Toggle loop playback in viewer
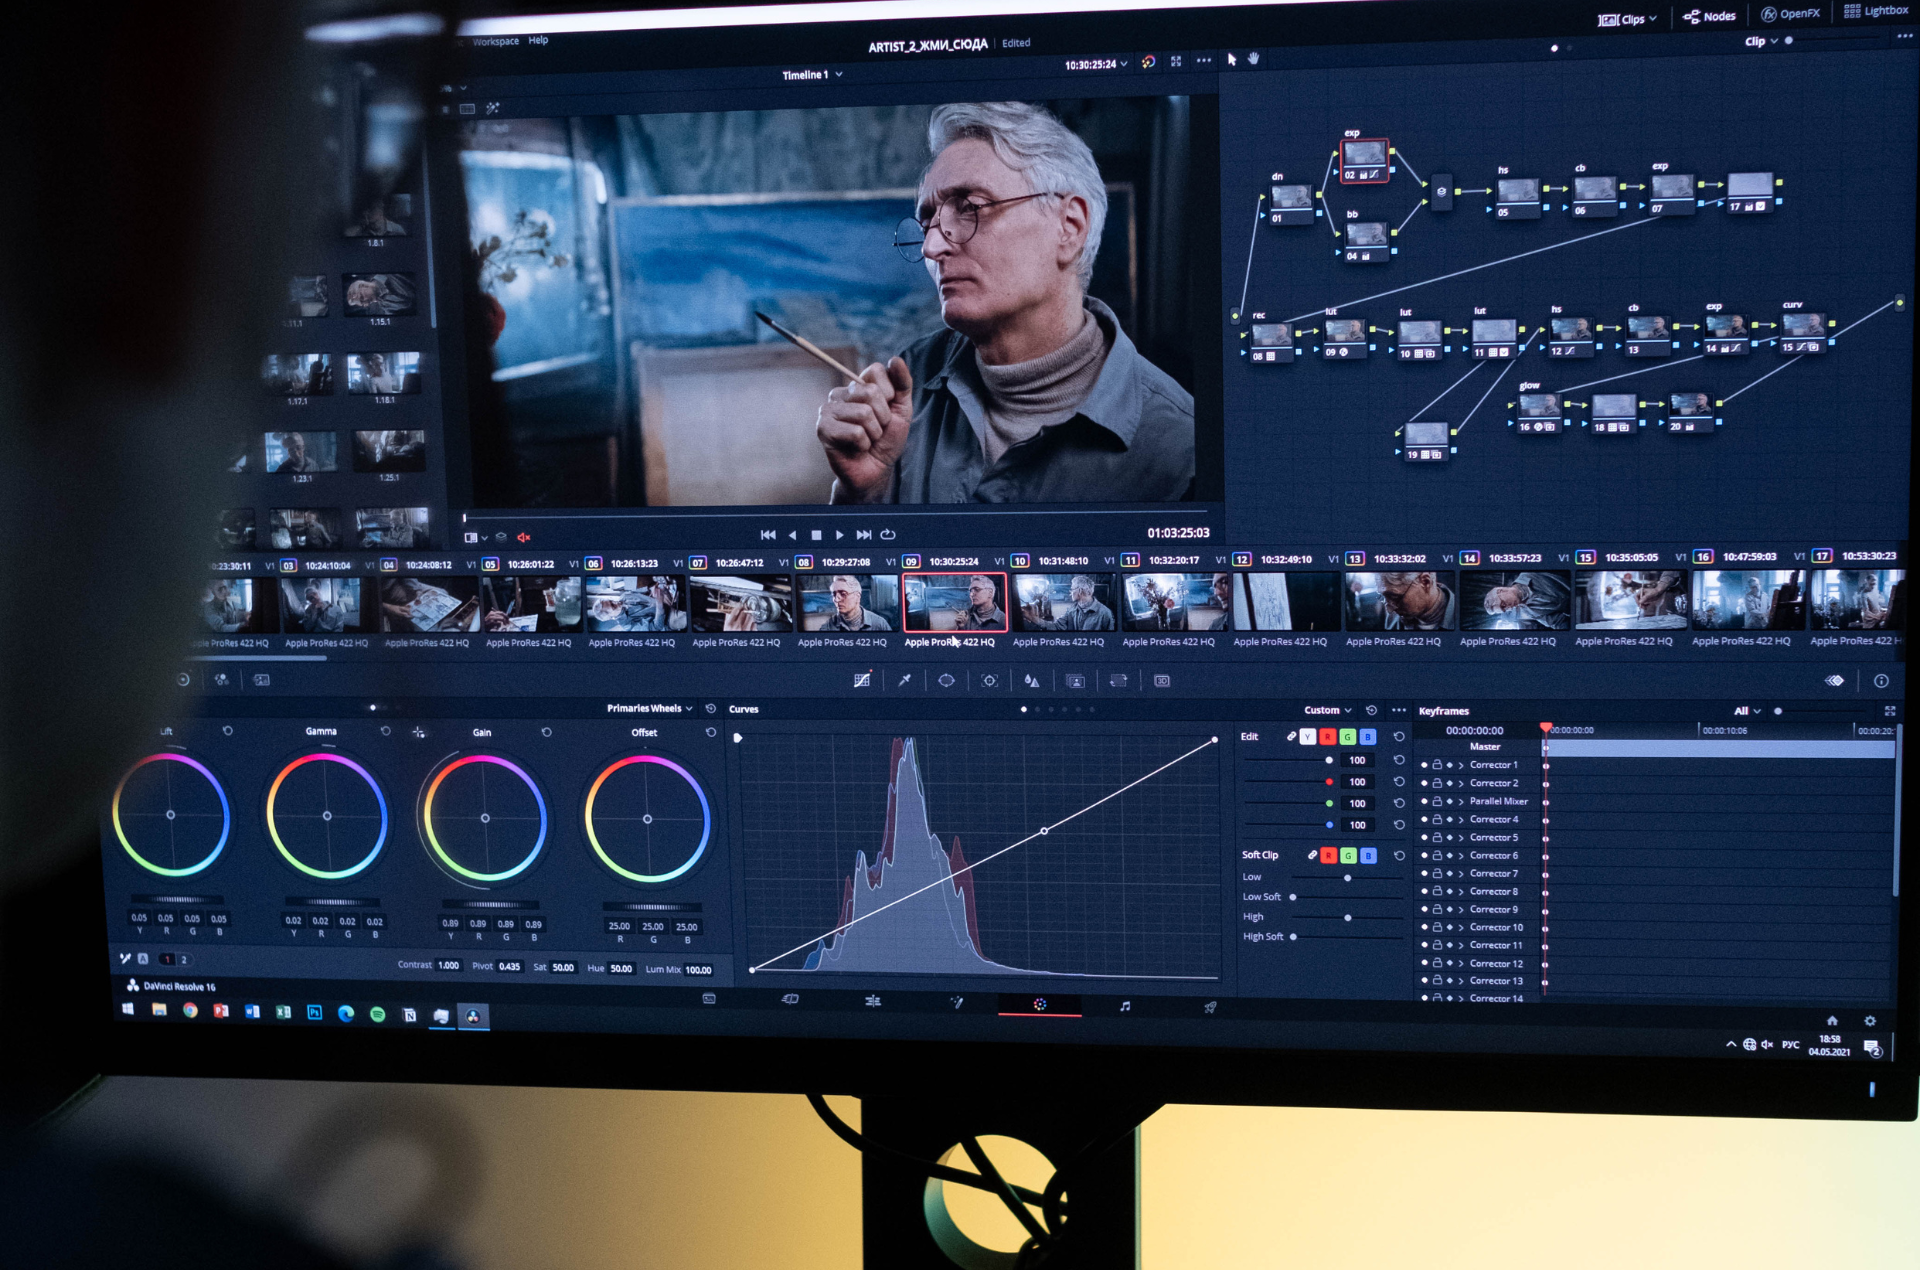Image resolution: width=1920 pixels, height=1270 pixels. point(888,534)
